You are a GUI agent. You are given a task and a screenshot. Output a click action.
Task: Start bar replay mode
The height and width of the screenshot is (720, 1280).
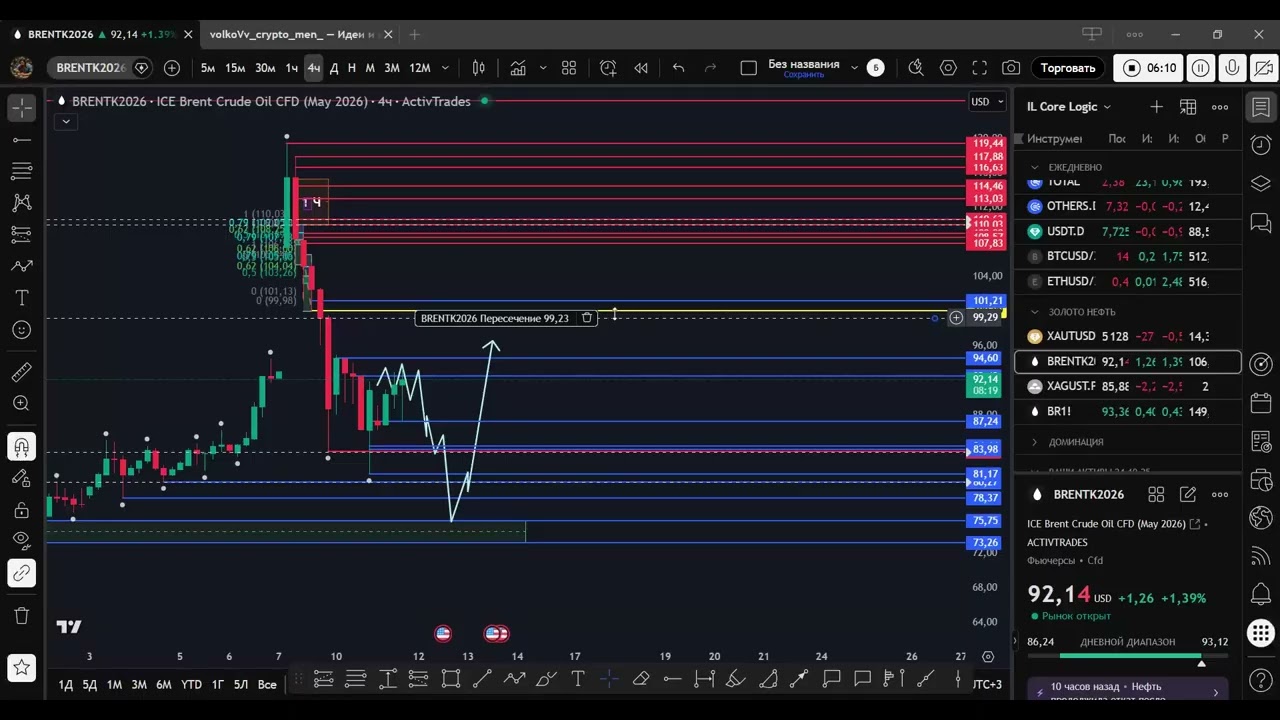pos(641,68)
